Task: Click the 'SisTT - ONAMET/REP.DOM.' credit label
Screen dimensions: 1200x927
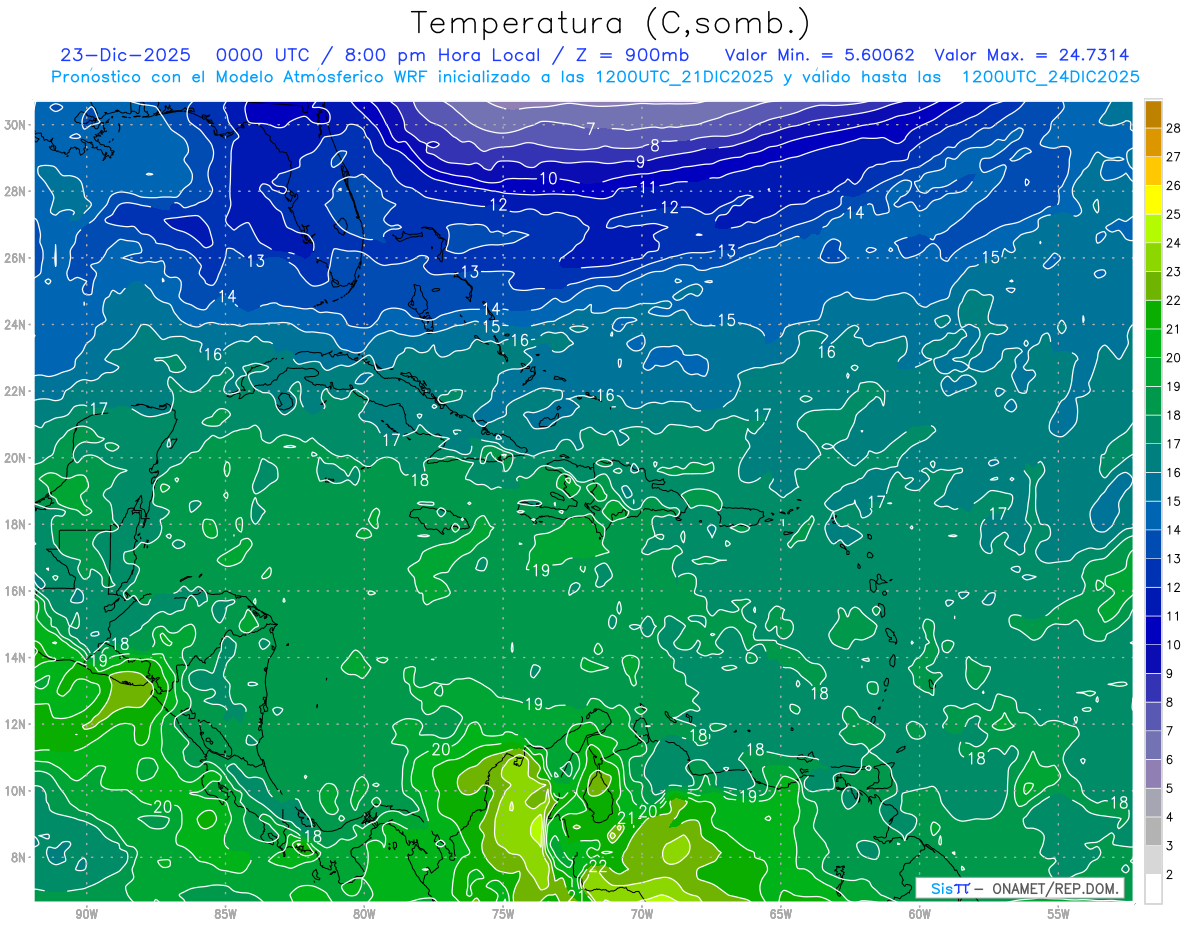Action: [1020, 889]
